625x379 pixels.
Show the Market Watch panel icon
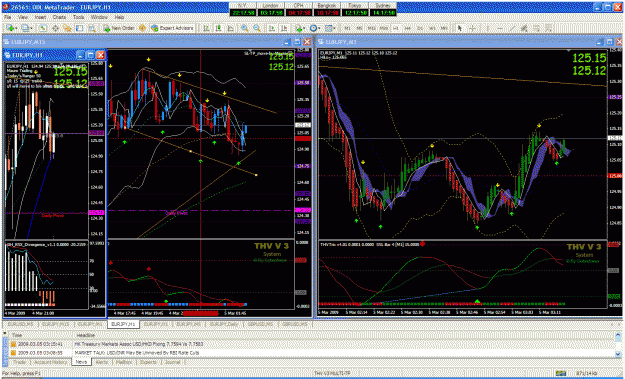point(43,28)
